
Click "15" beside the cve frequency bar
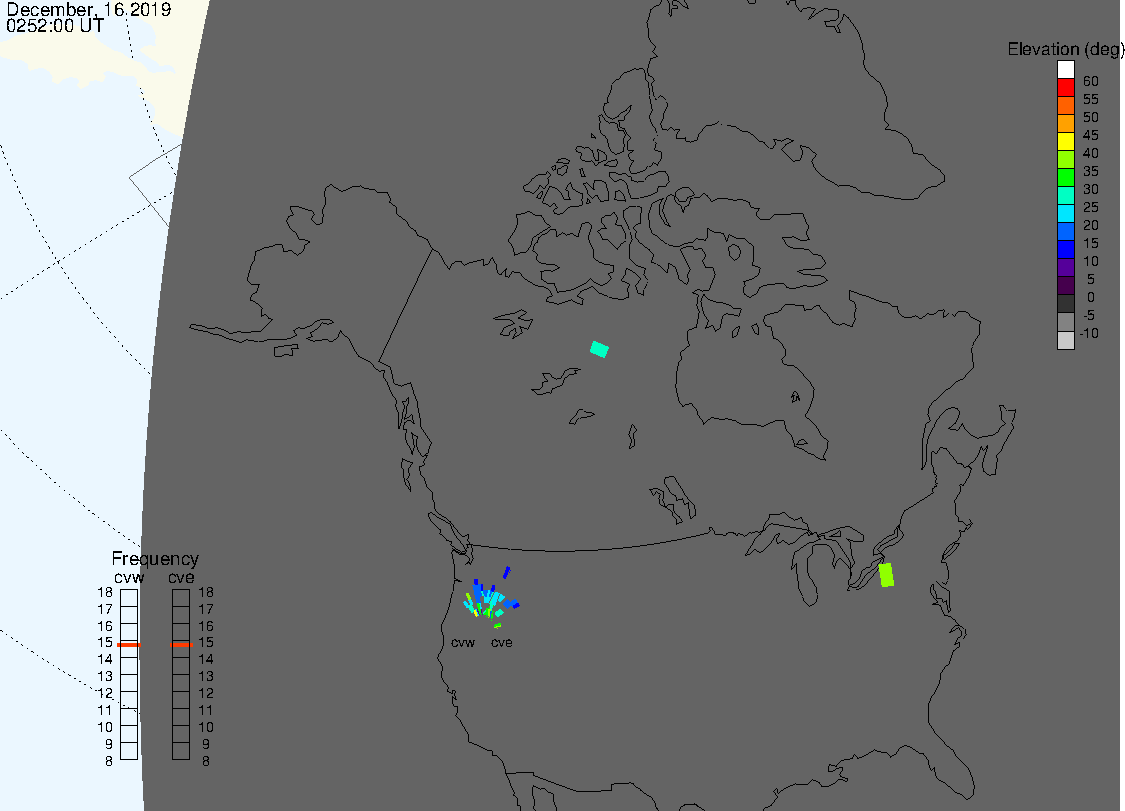(206, 642)
